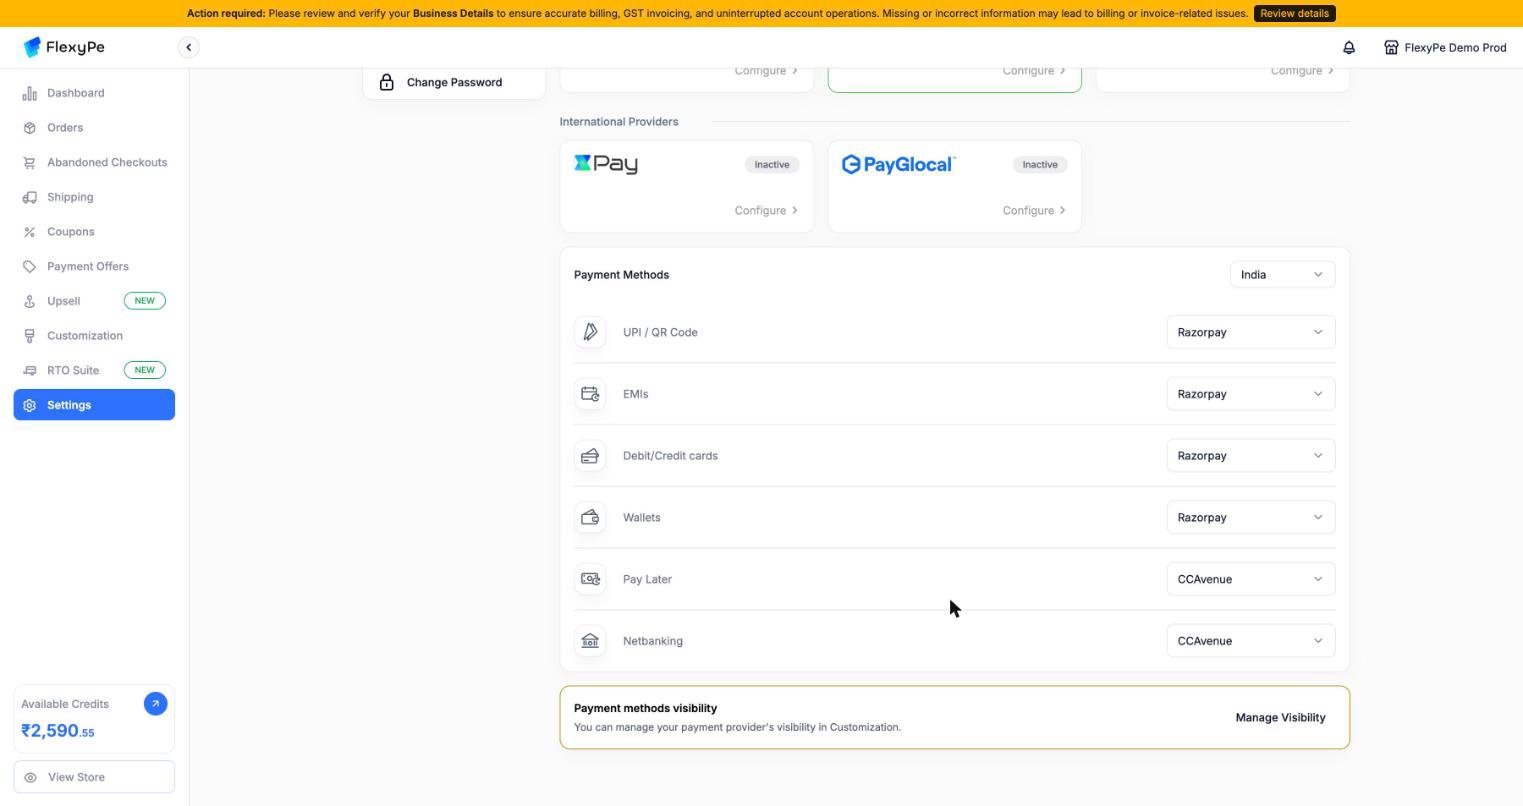Click the XPay provider logo
Viewport: 1523px width, 806px height.
pyautogui.click(x=606, y=164)
